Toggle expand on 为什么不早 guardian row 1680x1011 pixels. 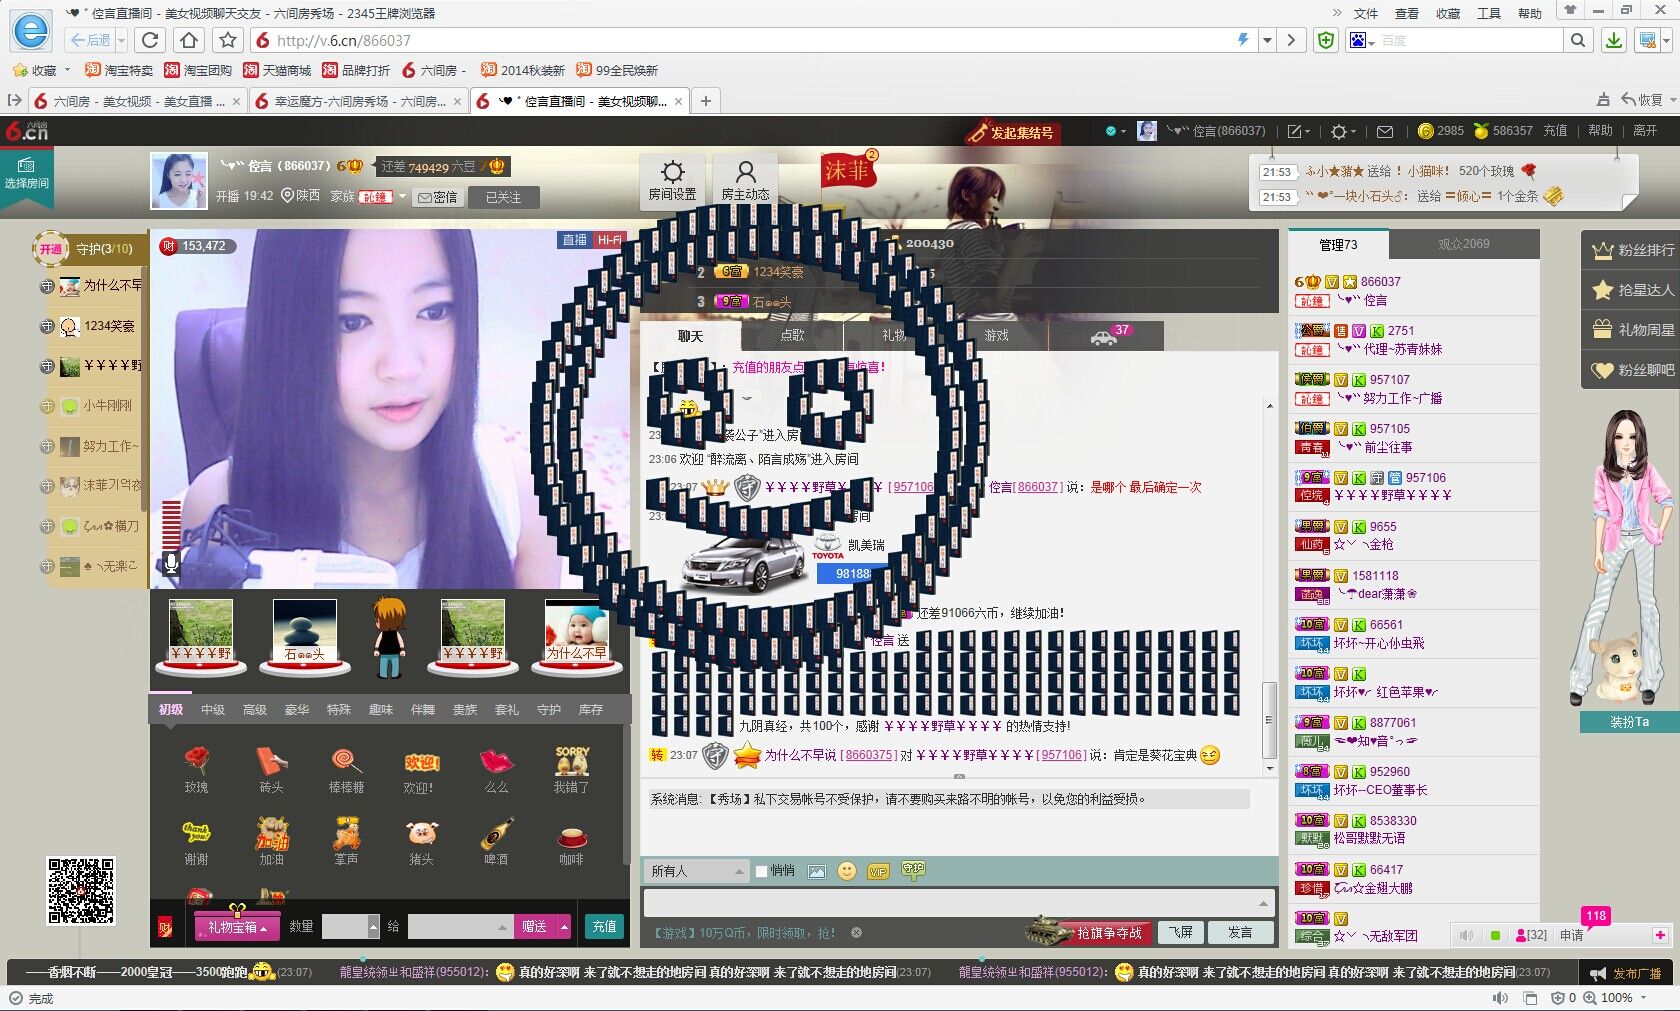[47, 286]
